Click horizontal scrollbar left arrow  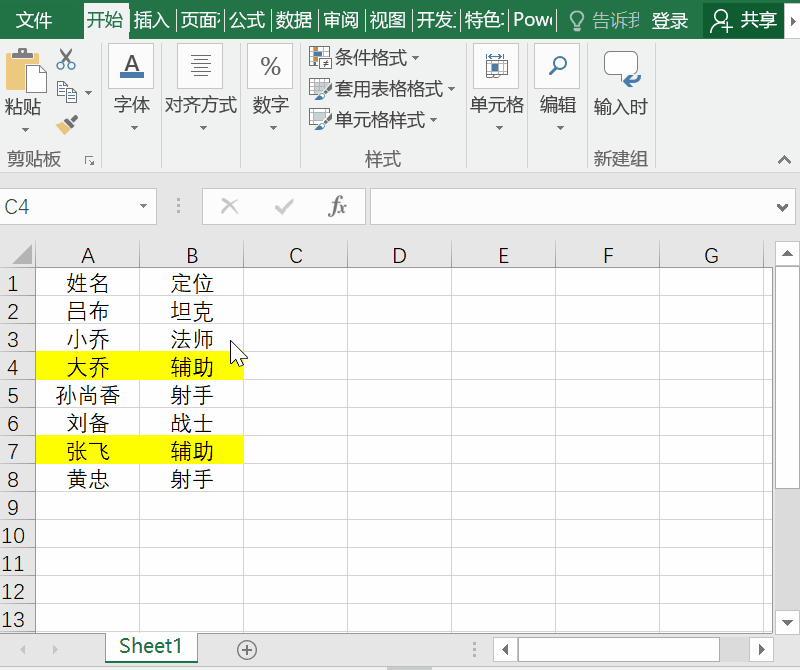pos(505,649)
